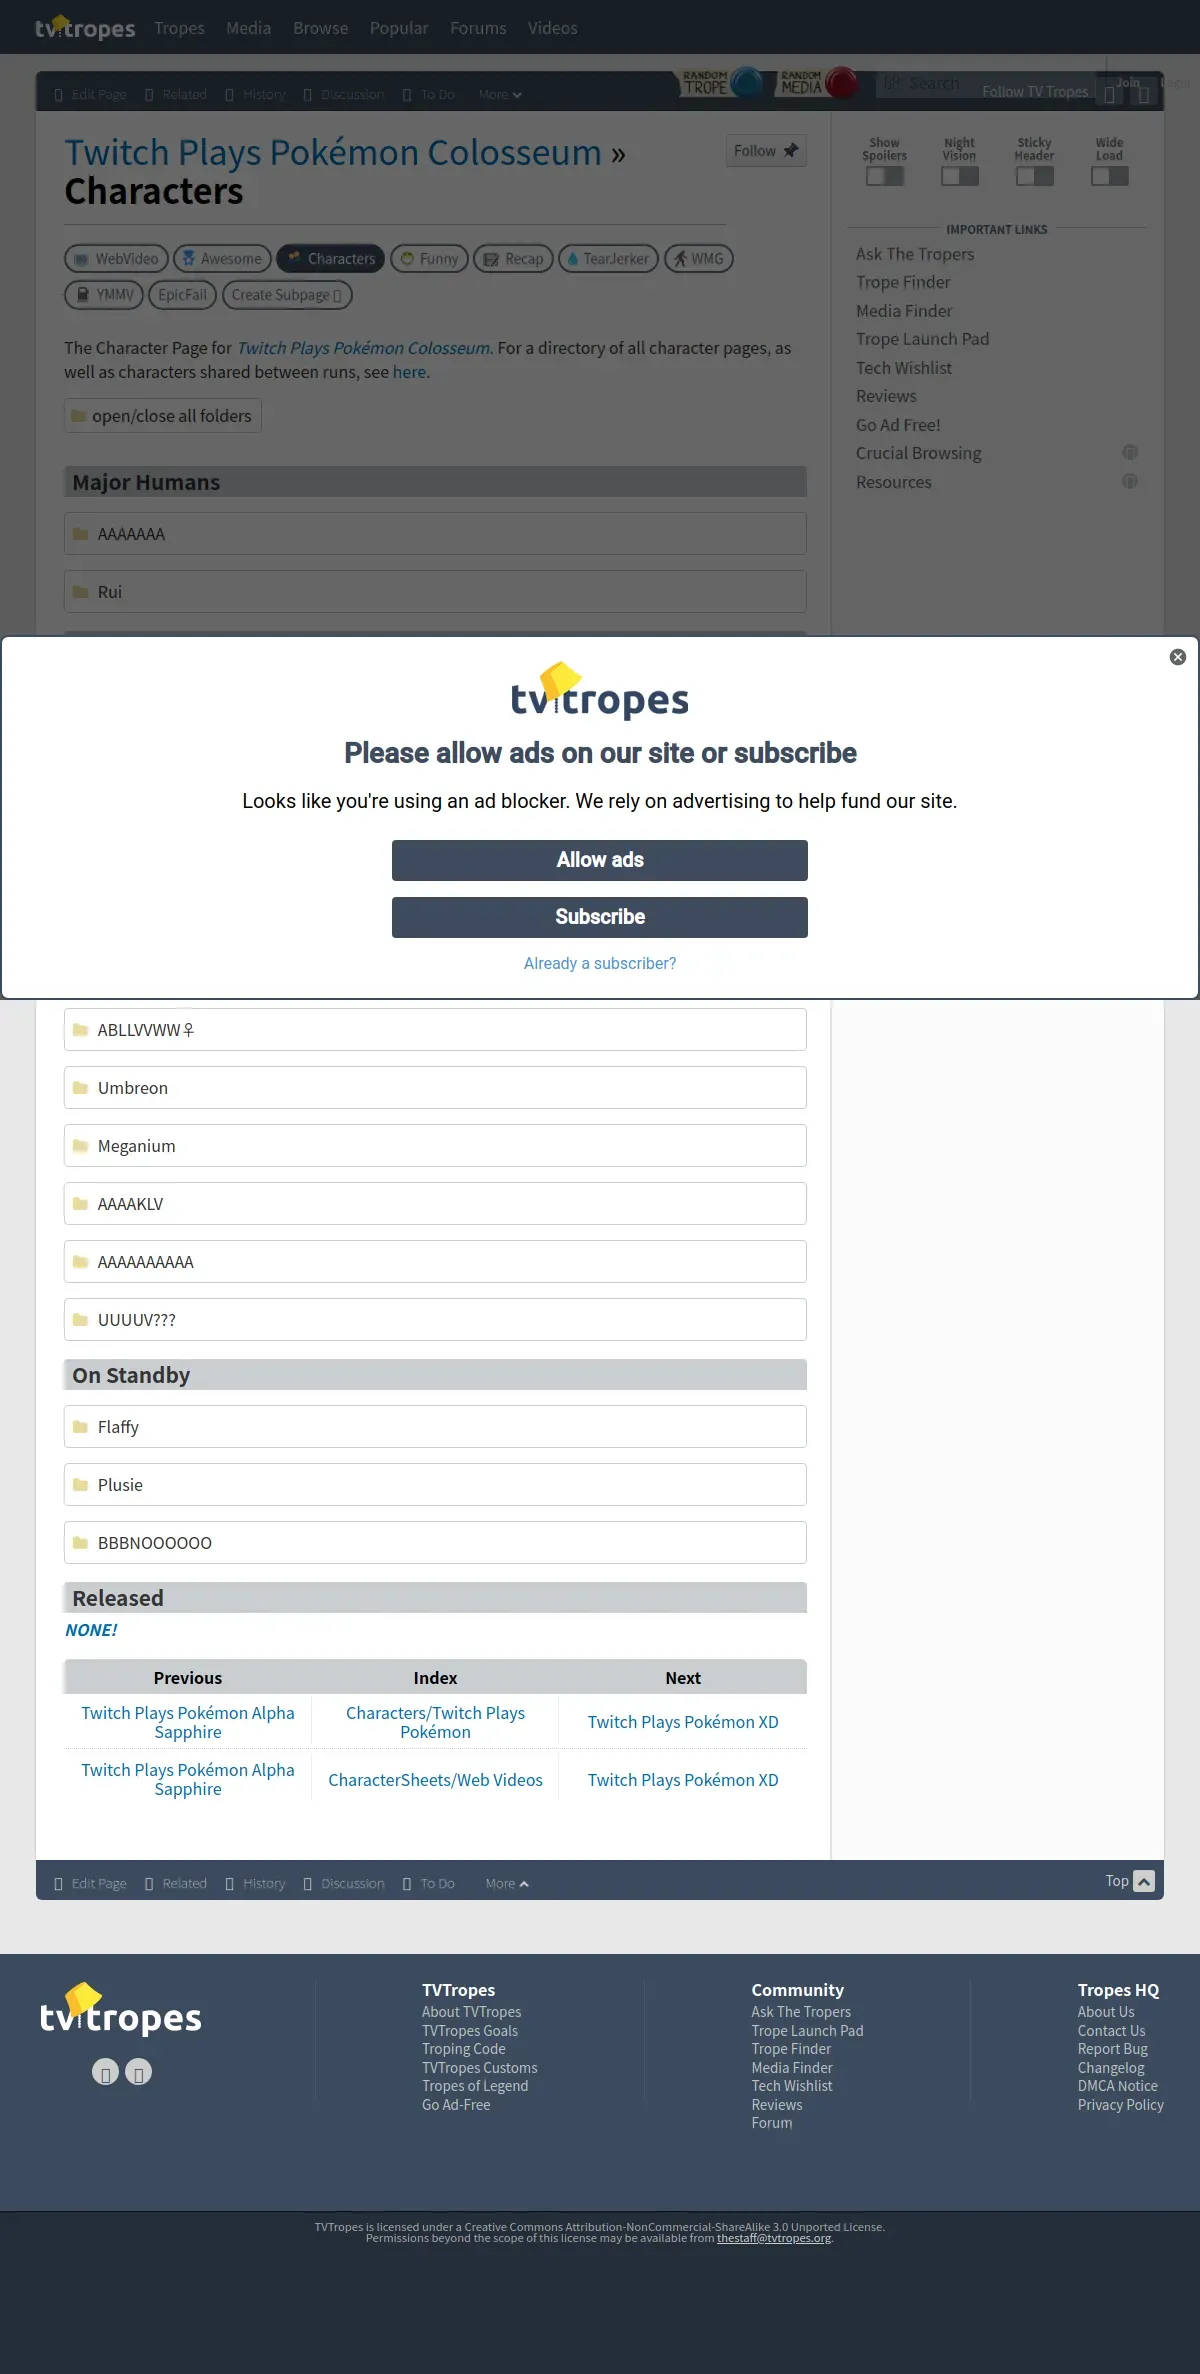Open Trope Launch Pad sidebar link
The height and width of the screenshot is (2374, 1200).
pos(922,339)
